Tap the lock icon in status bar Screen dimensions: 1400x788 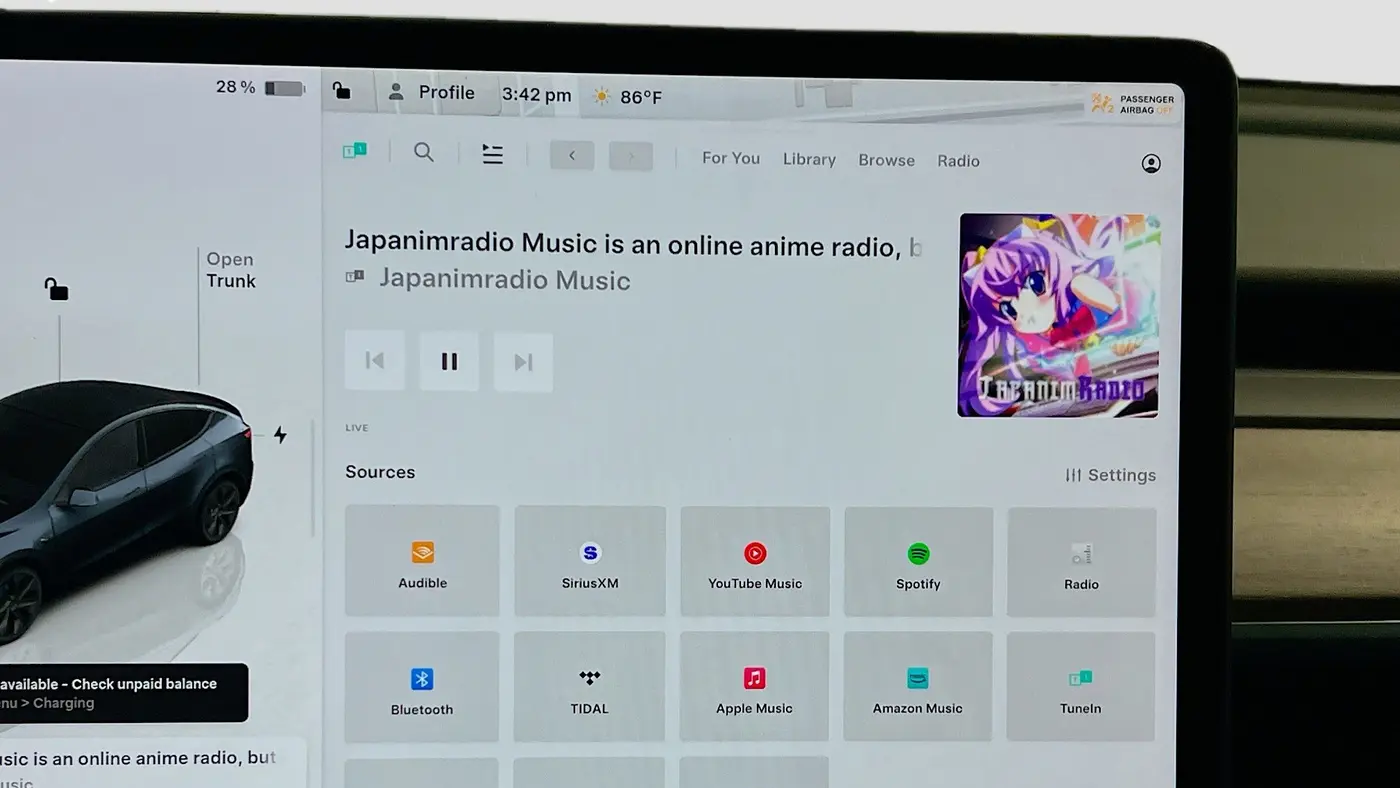pyautogui.click(x=342, y=91)
